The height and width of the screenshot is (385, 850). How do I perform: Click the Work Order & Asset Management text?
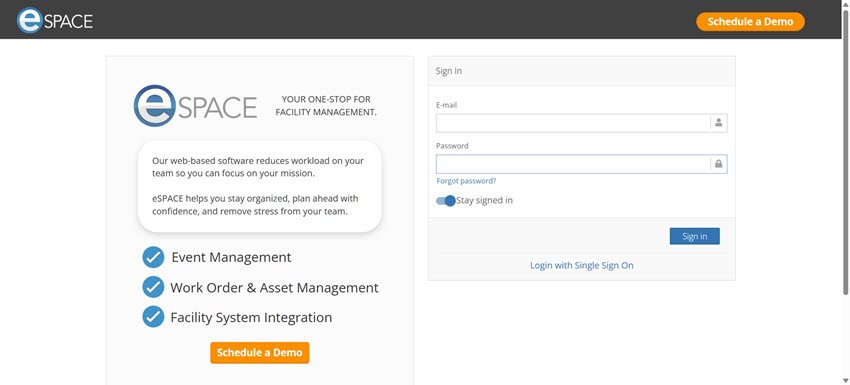[x=274, y=287]
